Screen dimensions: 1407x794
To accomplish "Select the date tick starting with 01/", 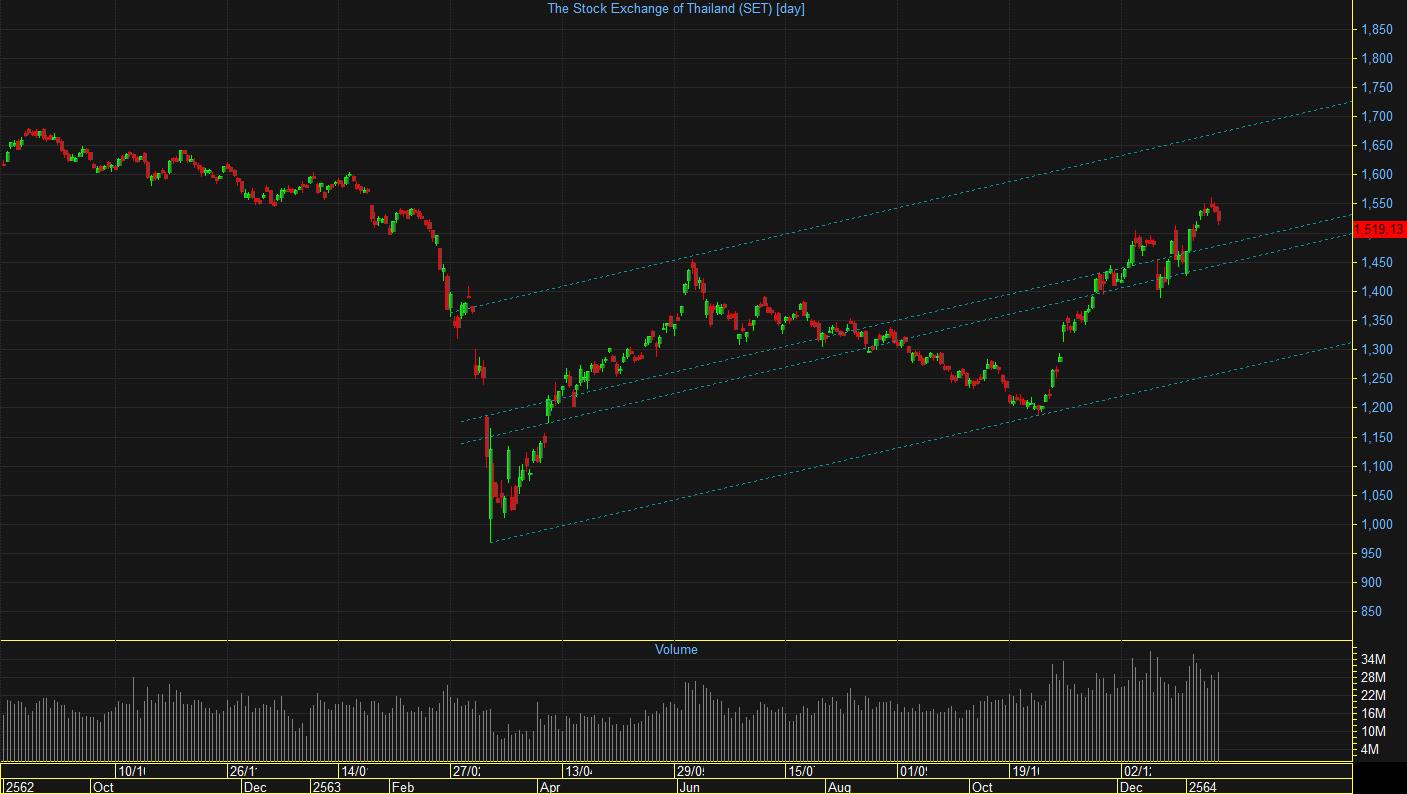I will point(913,772).
